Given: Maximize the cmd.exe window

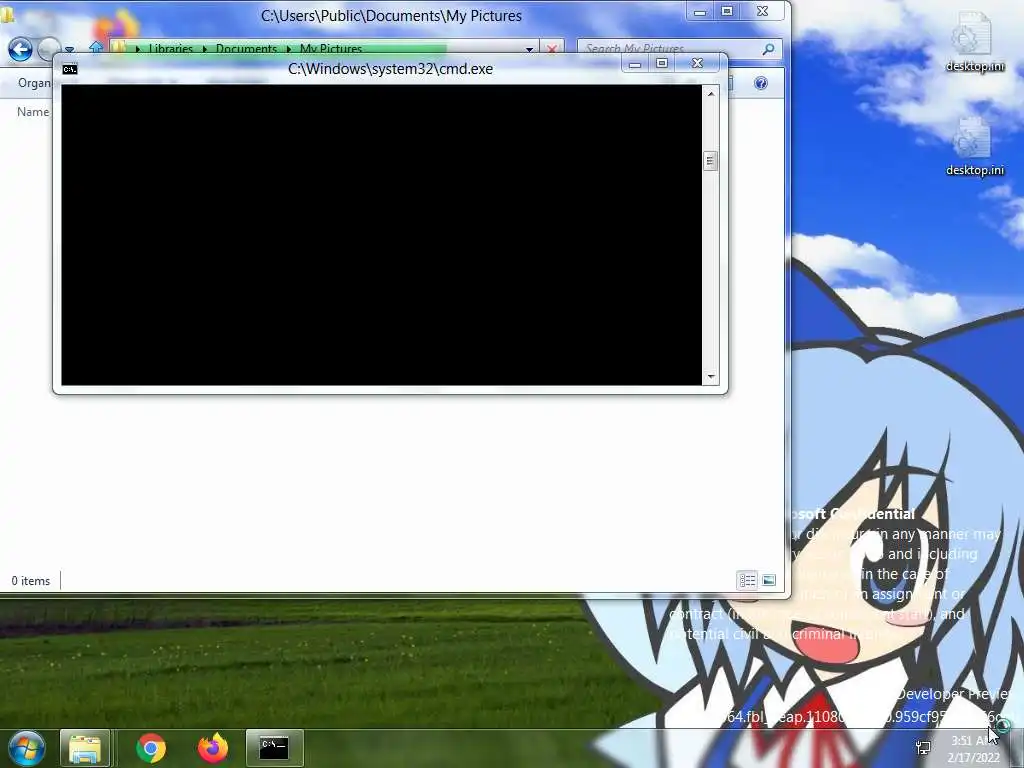Looking at the screenshot, I should click(662, 63).
